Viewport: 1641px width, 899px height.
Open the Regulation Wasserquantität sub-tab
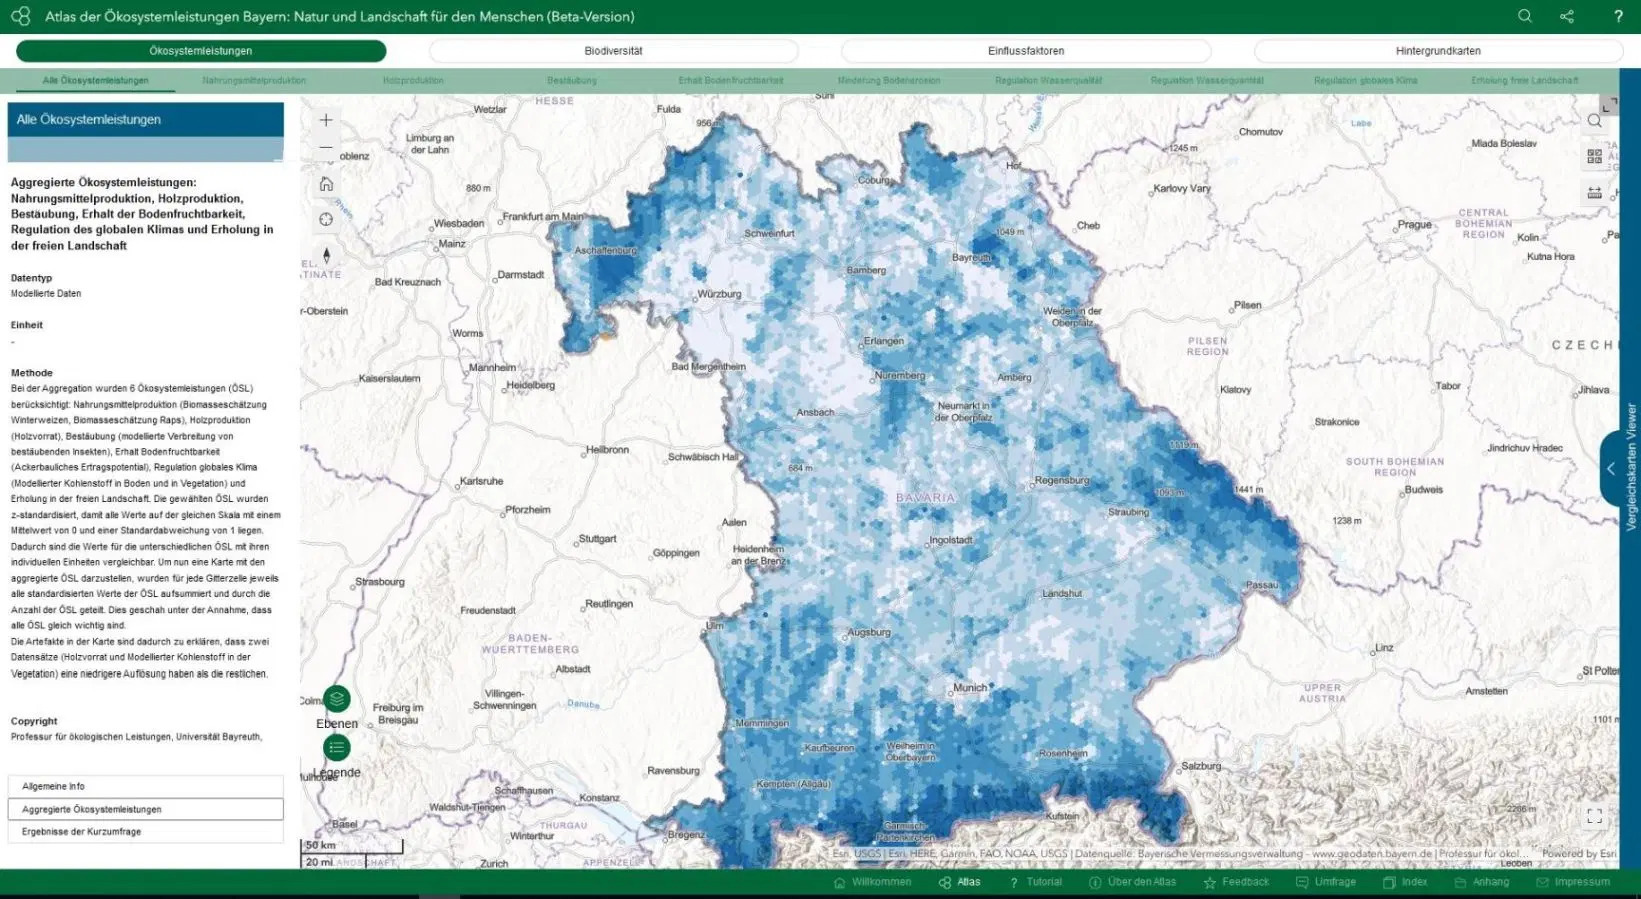tap(1207, 80)
